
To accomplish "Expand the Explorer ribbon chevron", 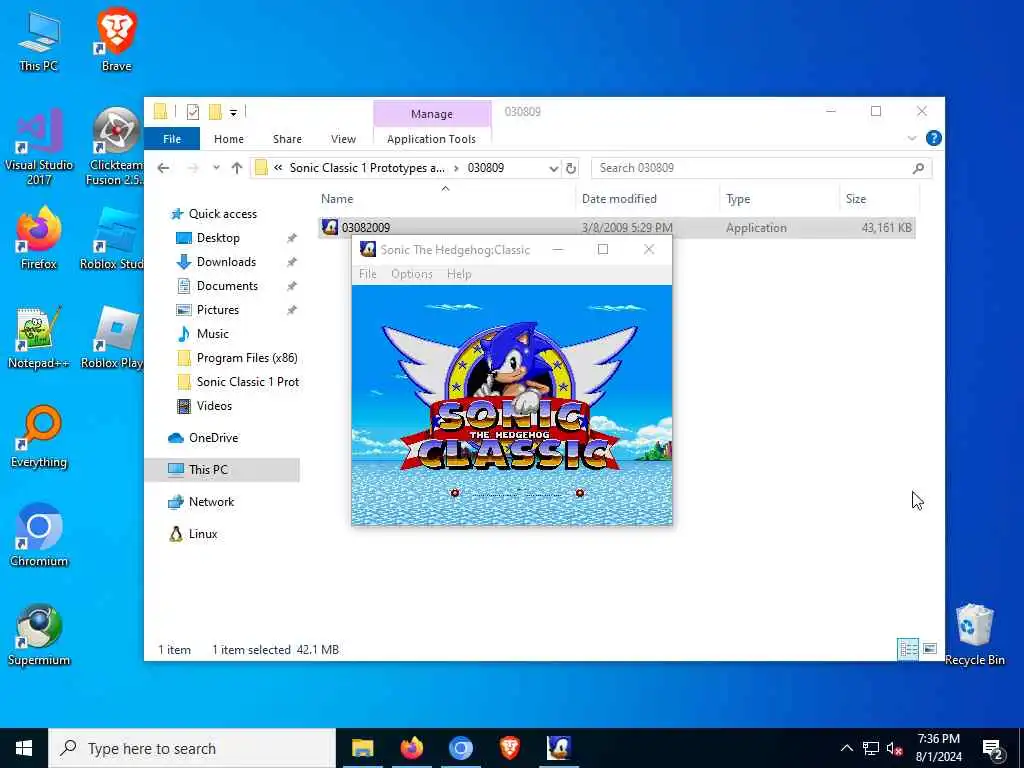I will [912, 138].
